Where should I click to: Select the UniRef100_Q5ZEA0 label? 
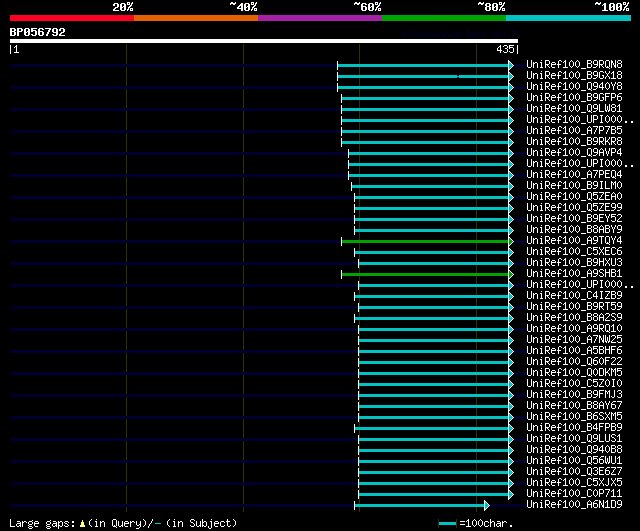574,196
